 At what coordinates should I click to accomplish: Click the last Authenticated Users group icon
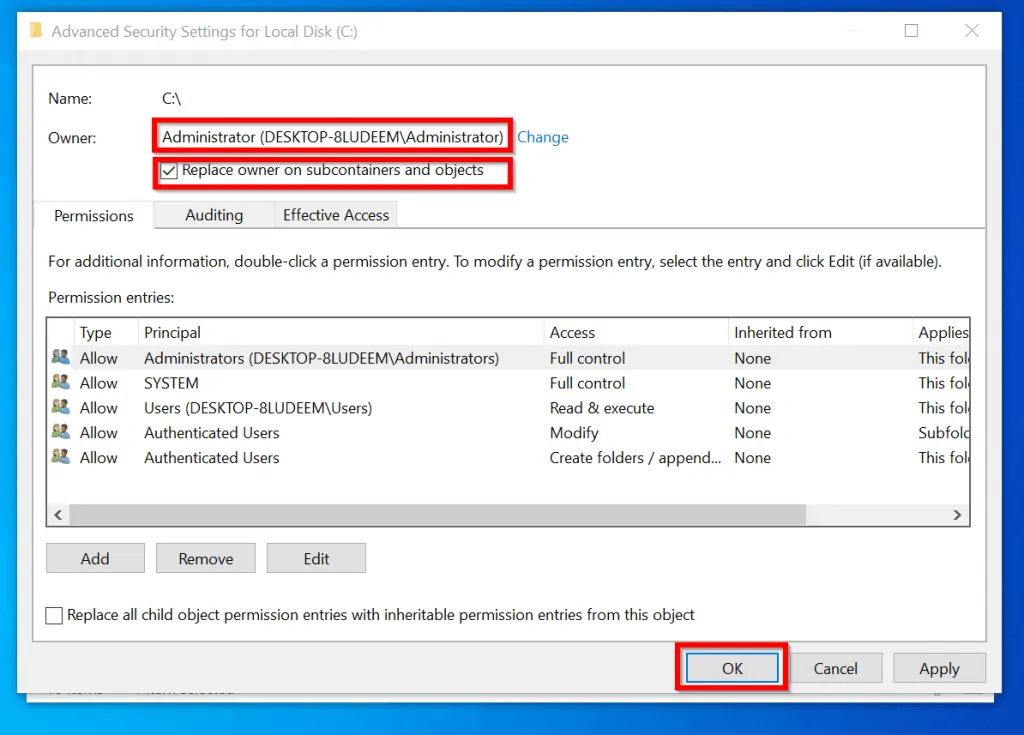click(61, 456)
